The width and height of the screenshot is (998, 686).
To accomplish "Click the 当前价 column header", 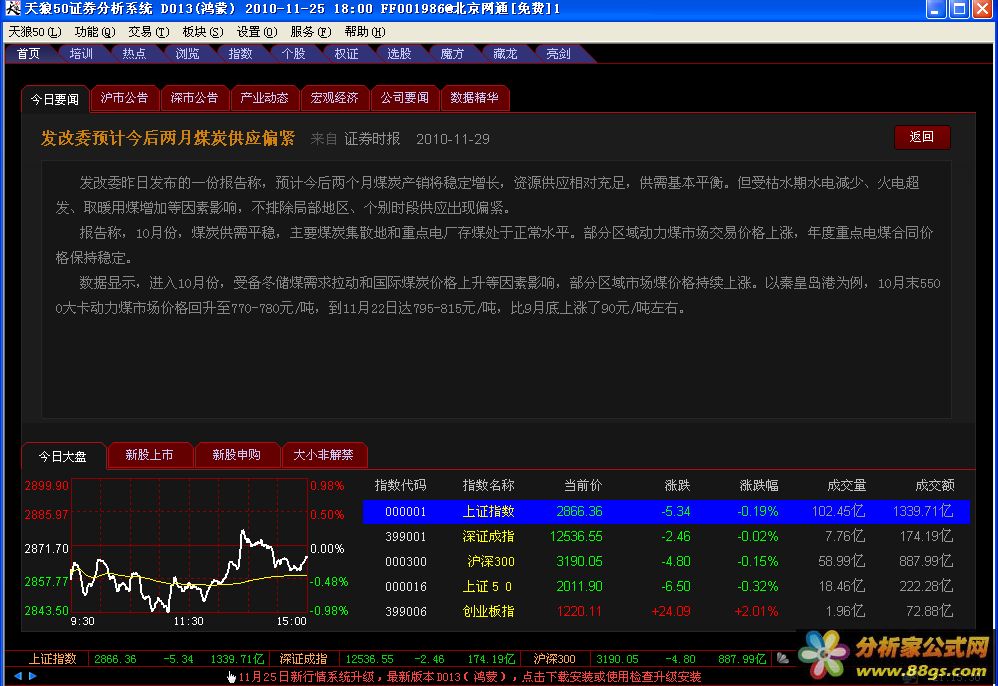I will (x=582, y=486).
